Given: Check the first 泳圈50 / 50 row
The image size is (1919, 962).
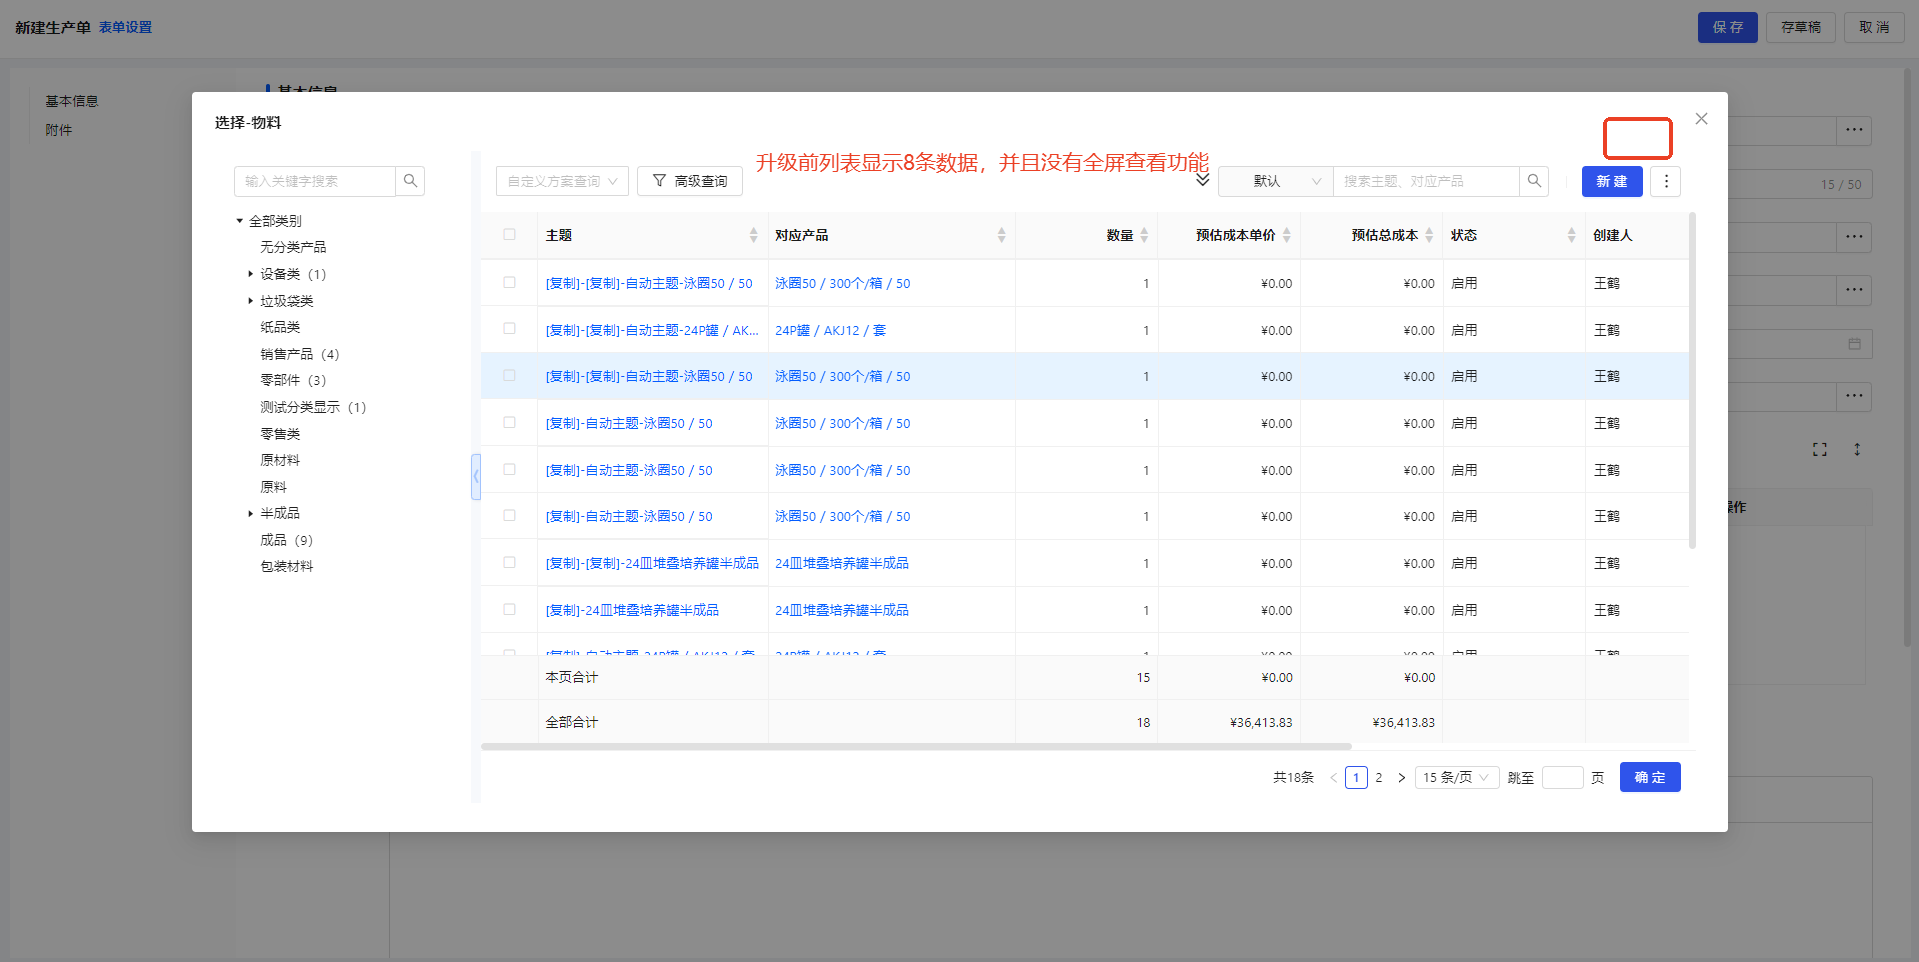Looking at the screenshot, I should (x=510, y=282).
